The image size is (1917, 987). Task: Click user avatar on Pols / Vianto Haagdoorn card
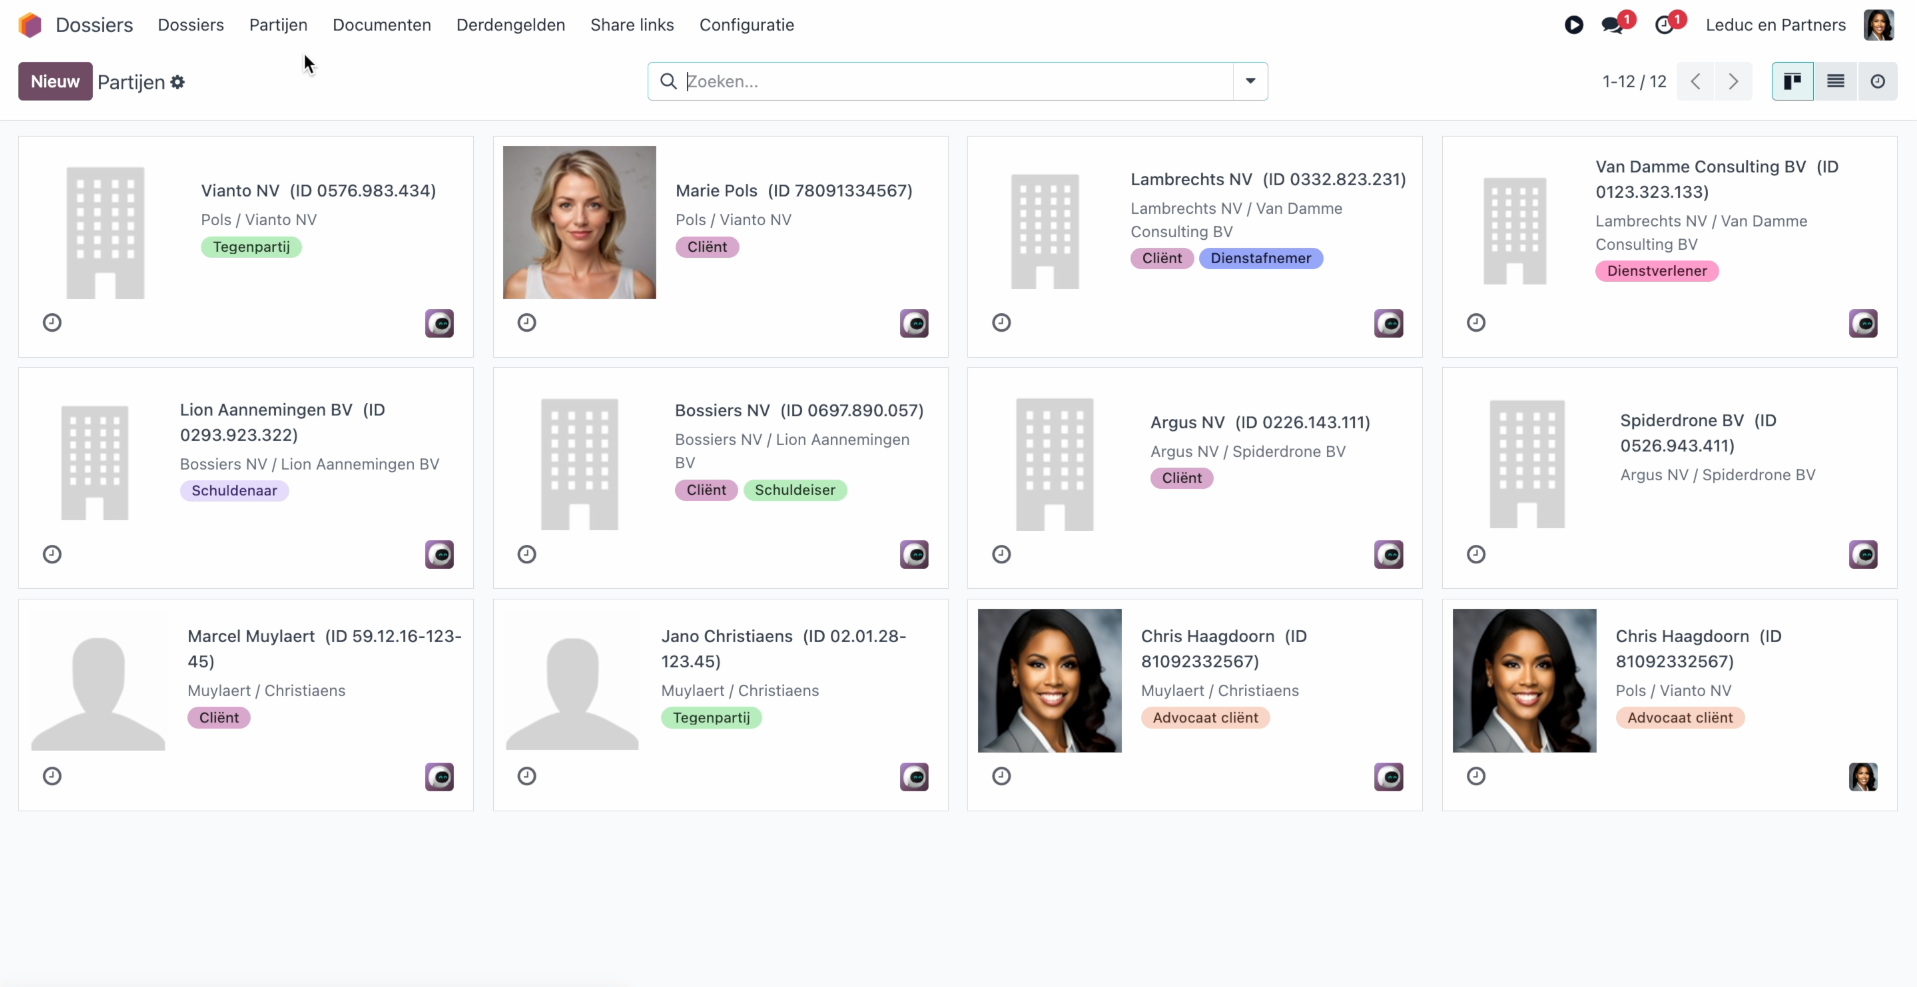1863,777
